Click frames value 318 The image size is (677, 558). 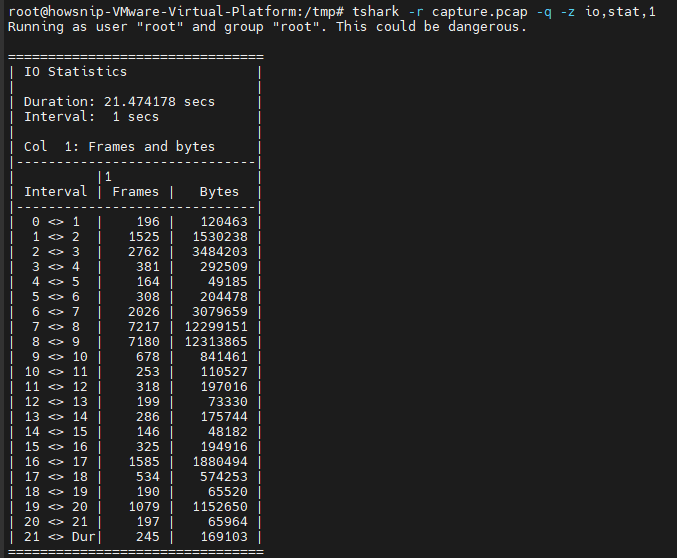(x=148, y=387)
